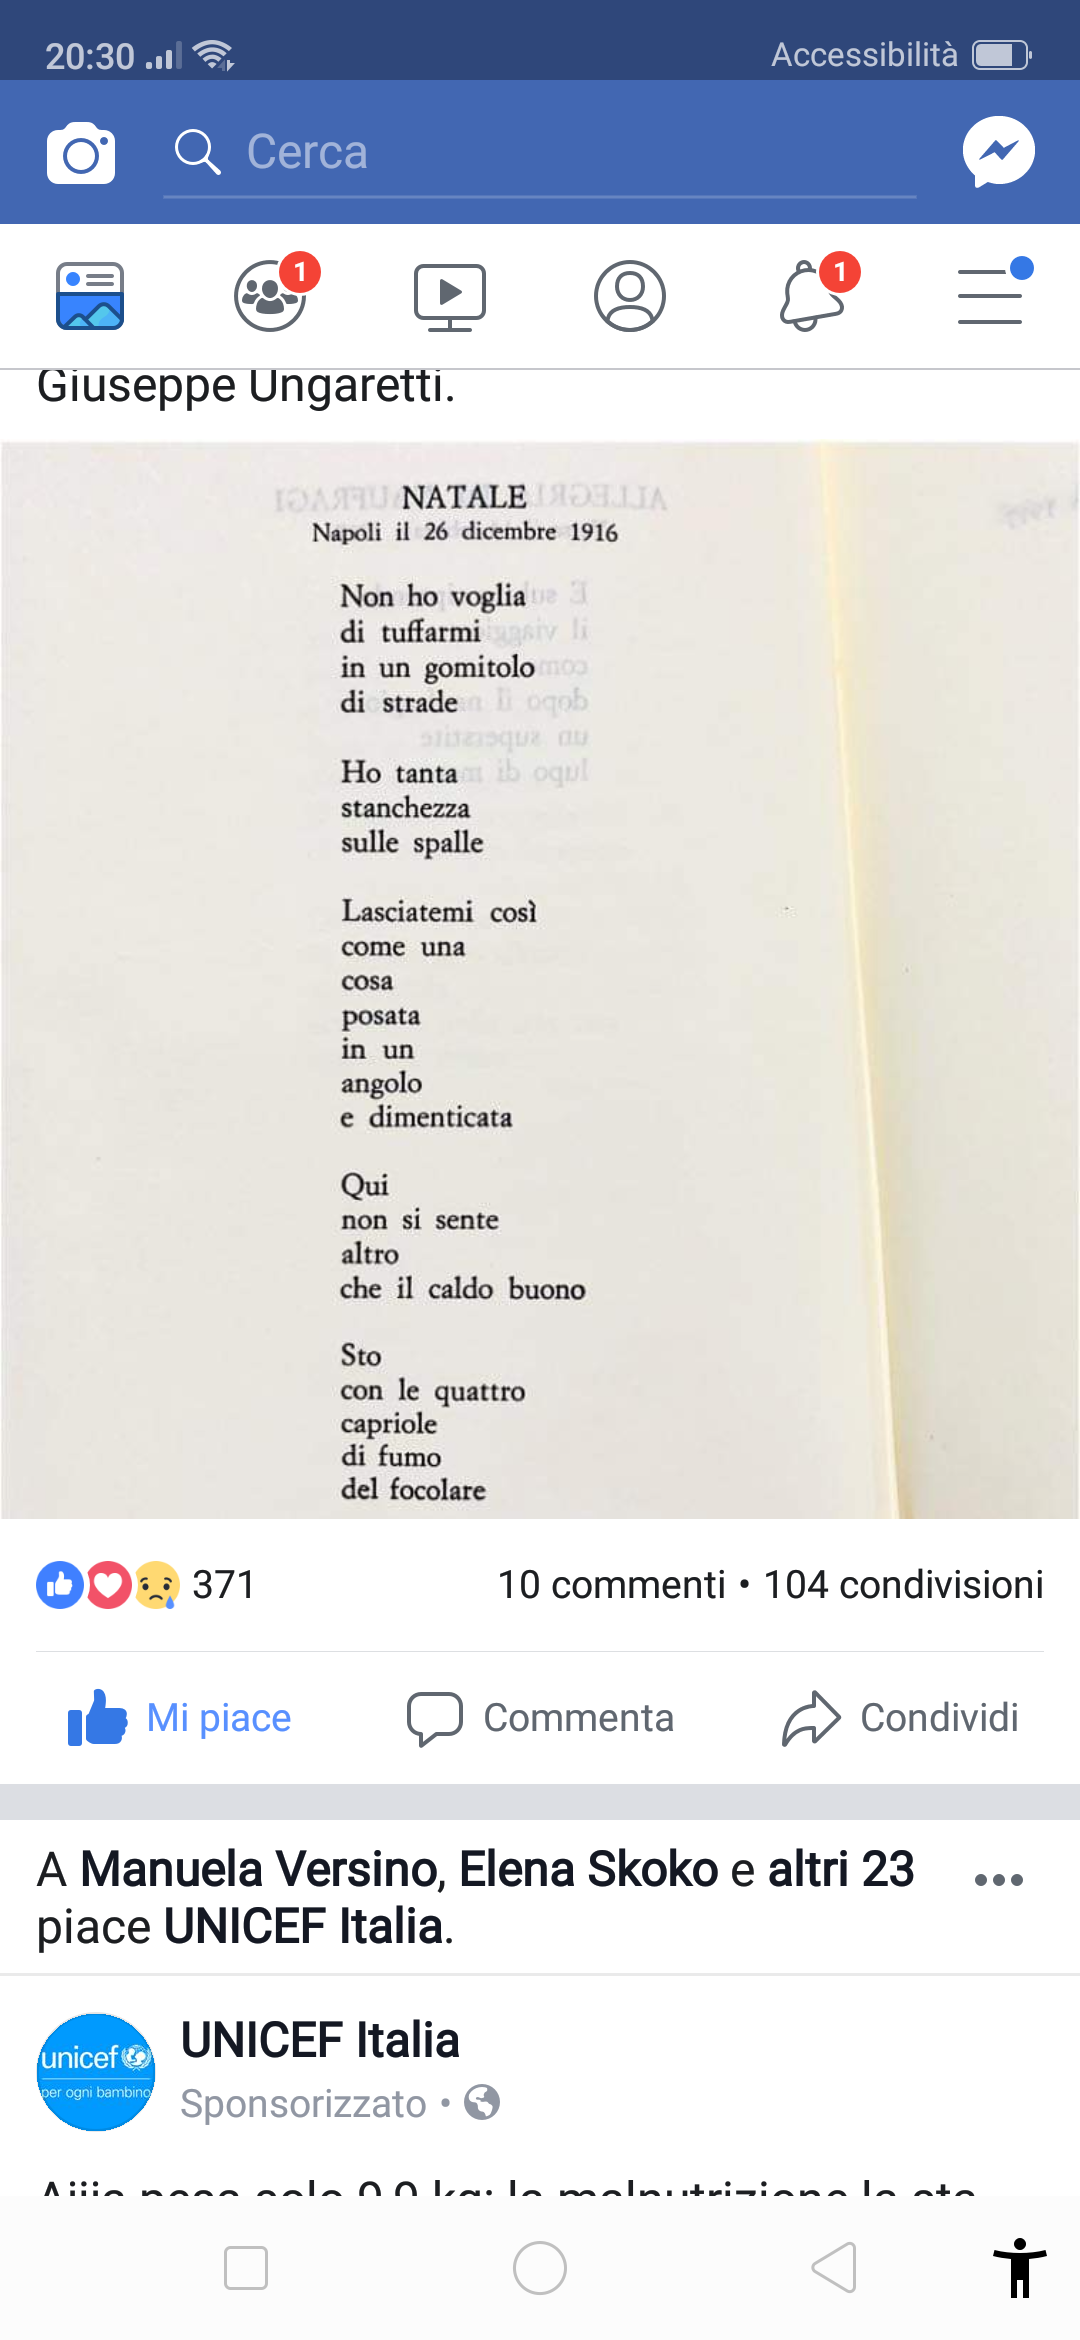Open the Natale poem photo
Image resolution: width=1080 pixels, height=2340 pixels.
[540, 980]
